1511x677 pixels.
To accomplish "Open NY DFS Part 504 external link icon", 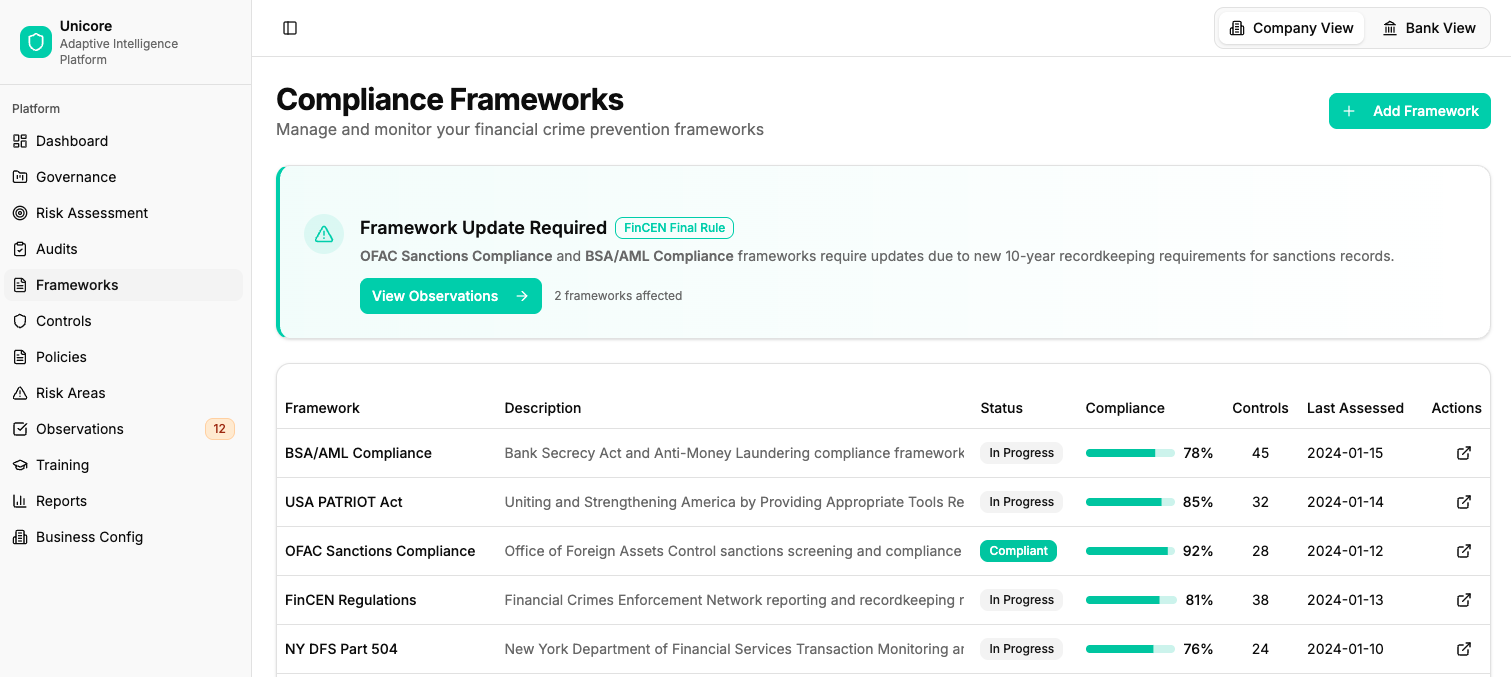I will 1463,649.
